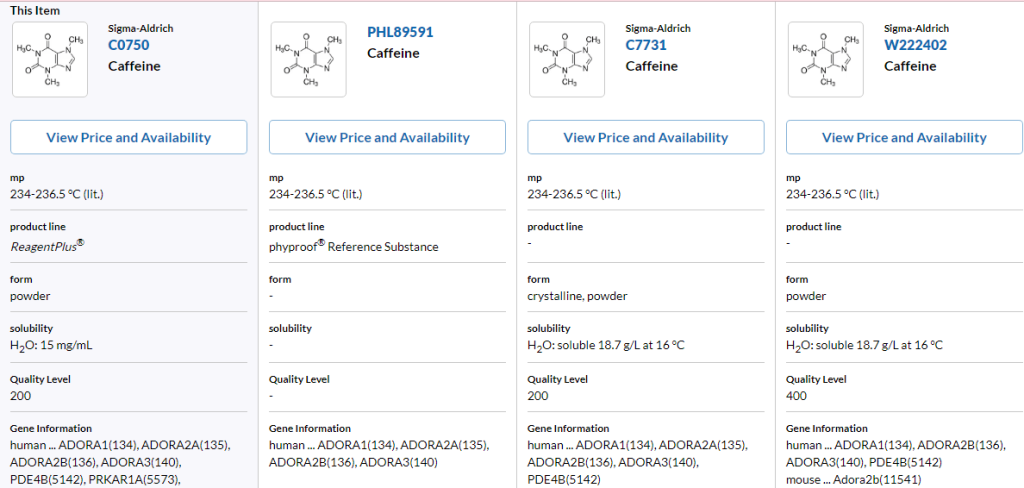Open product number PHL89591

[x=400, y=32]
